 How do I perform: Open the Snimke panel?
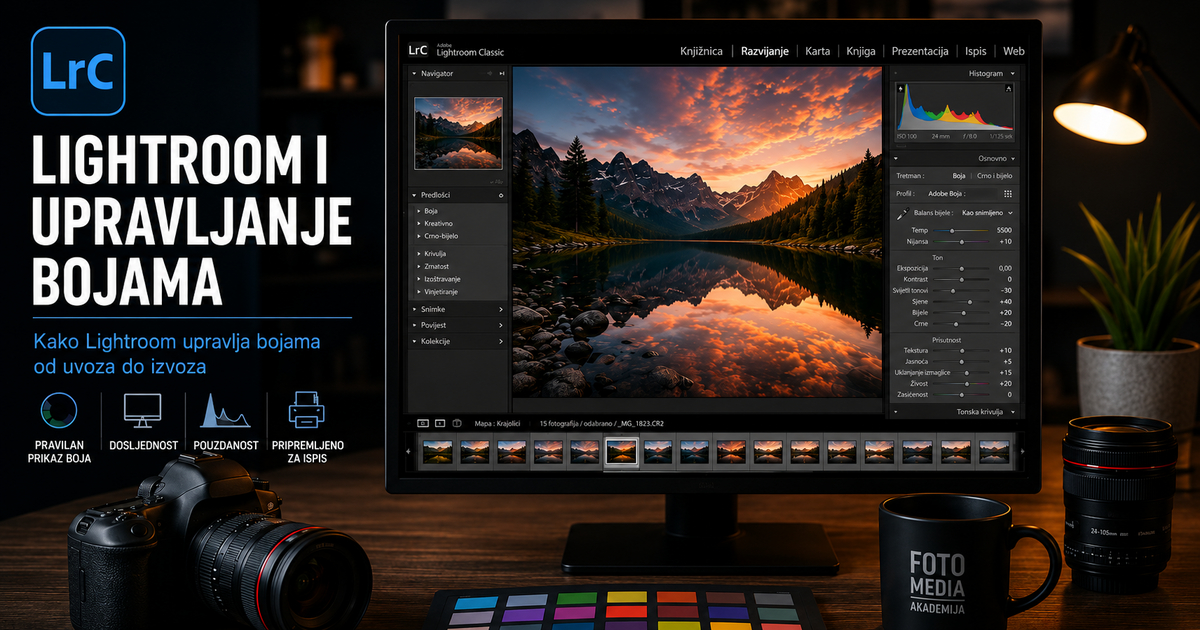click(x=459, y=309)
